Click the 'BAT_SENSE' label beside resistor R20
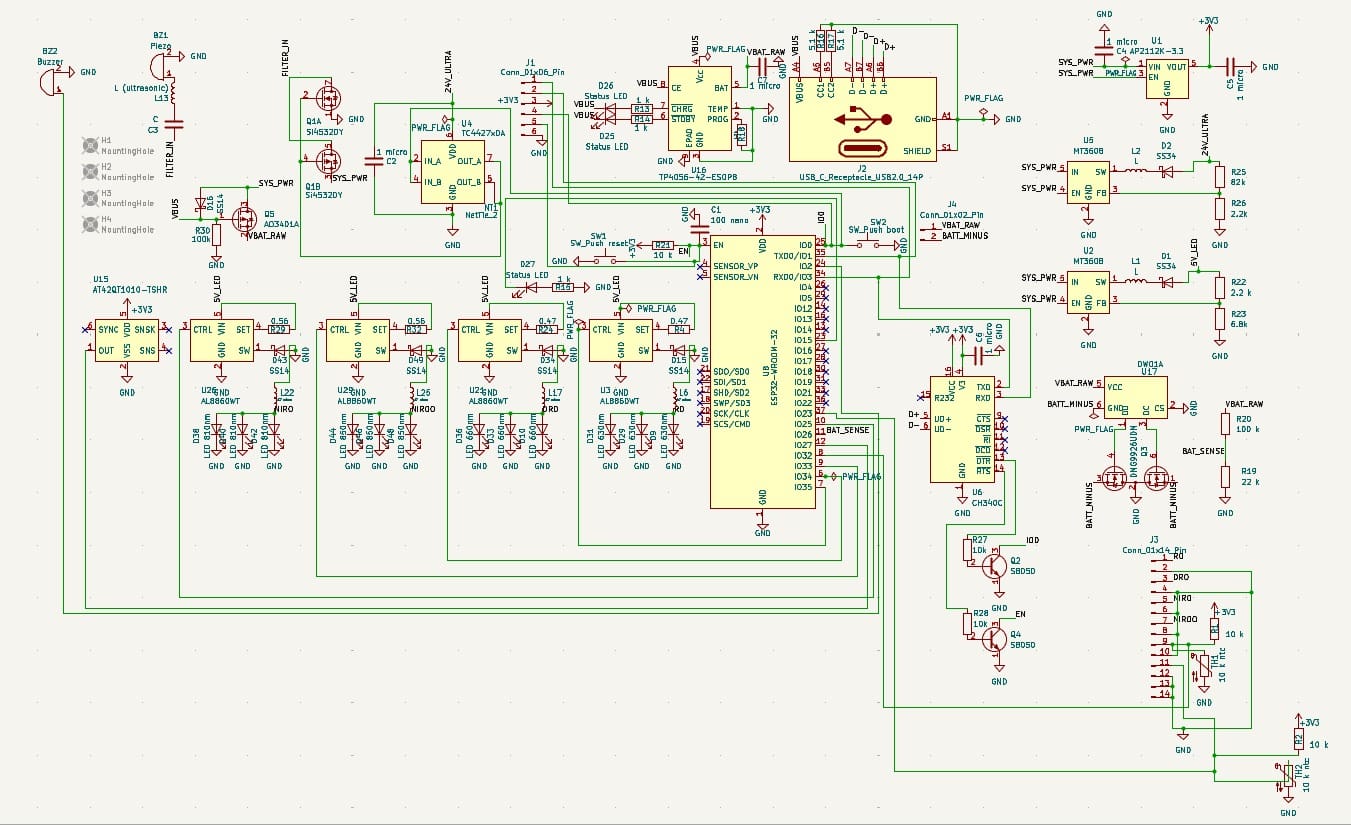This screenshot has width=1351, height=825. click(1203, 452)
